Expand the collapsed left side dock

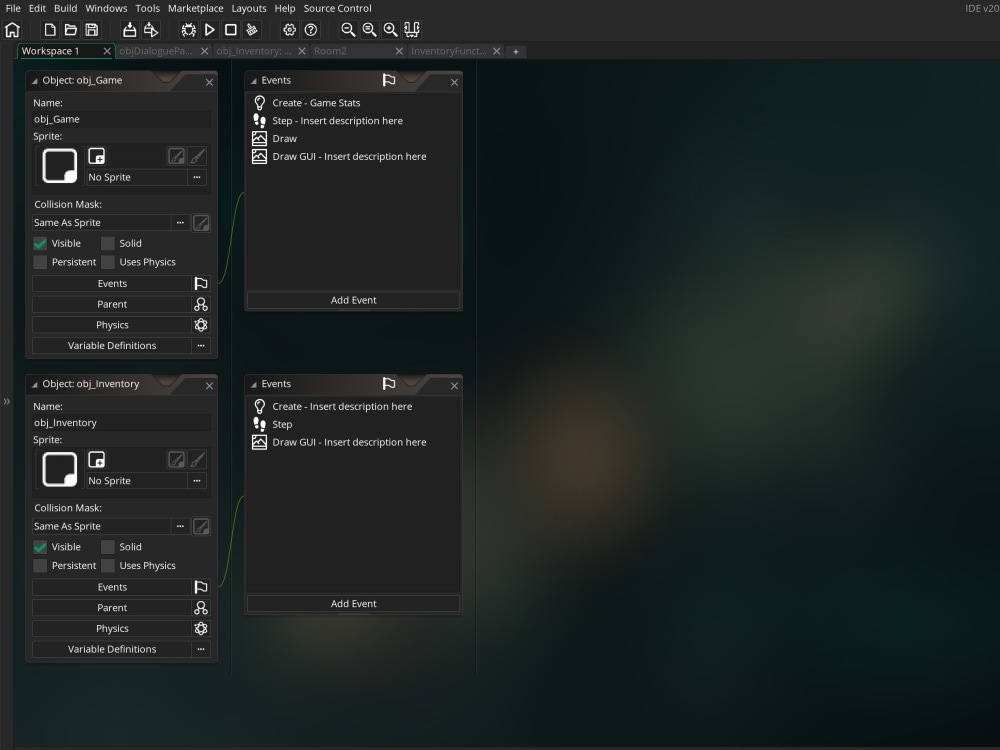point(6,401)
